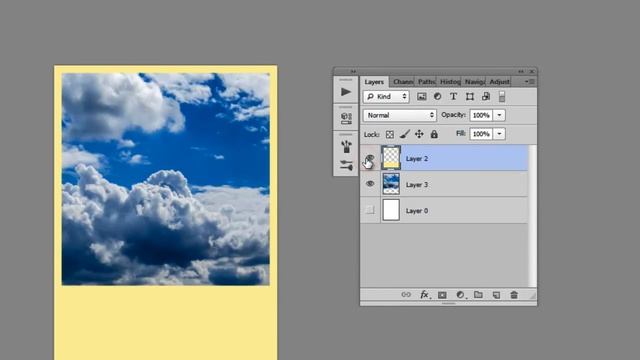Close the Layers panel window
This screenshot has height=360, width=640.
532,71
